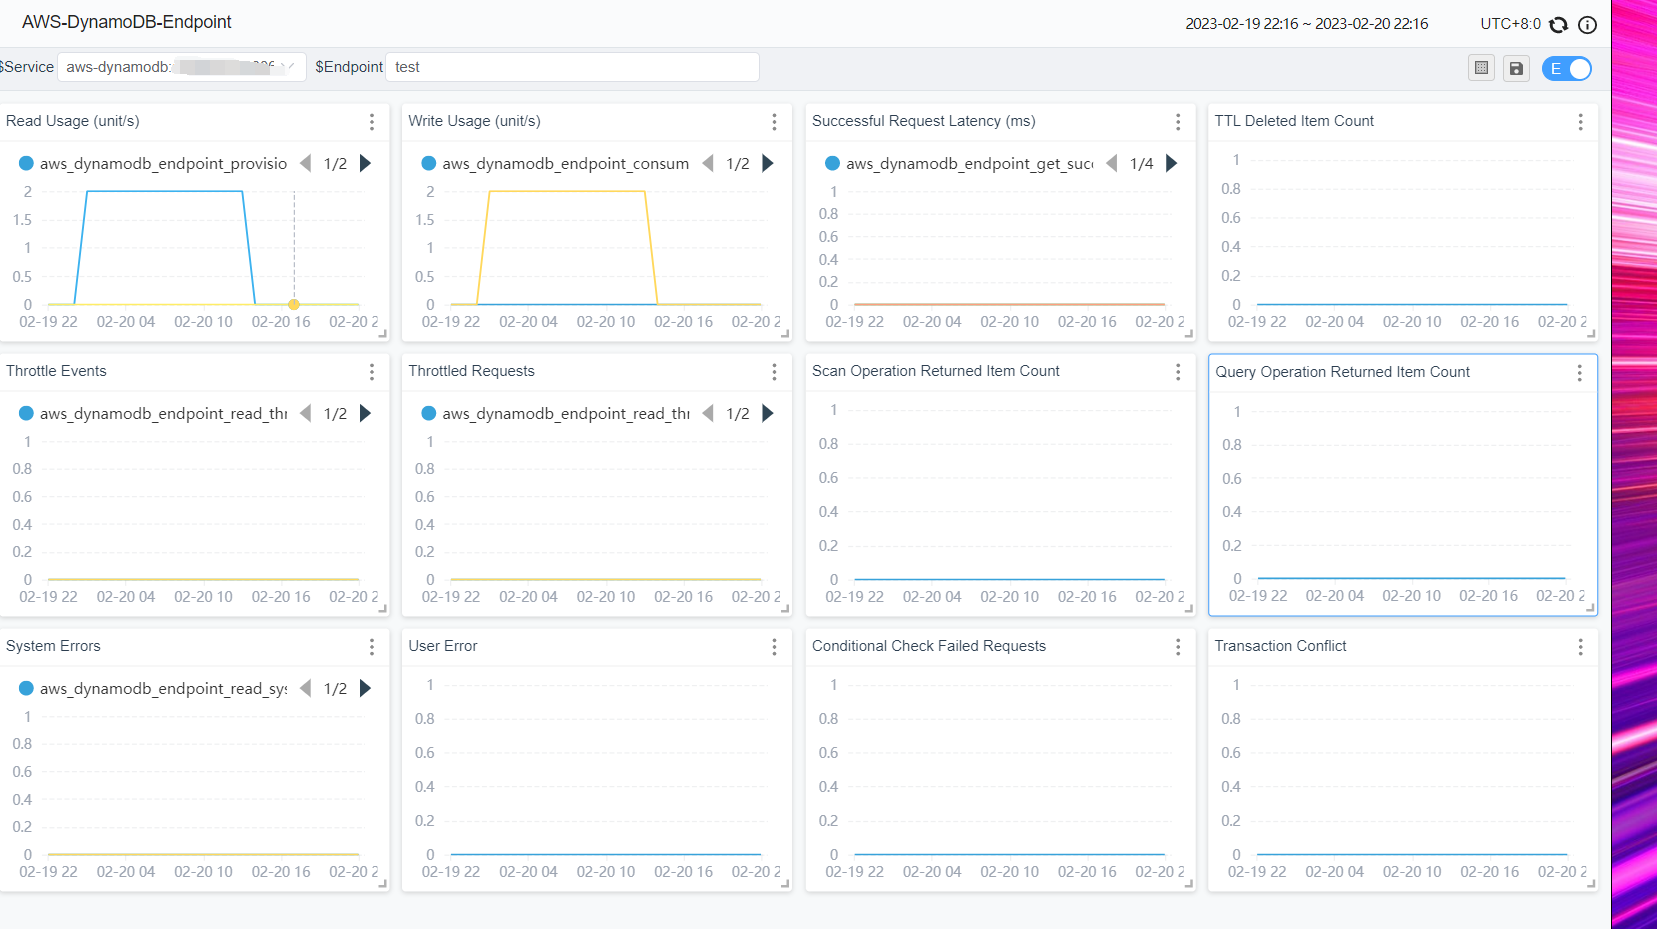Click the $Endpoint field containing test

point(572,67)
